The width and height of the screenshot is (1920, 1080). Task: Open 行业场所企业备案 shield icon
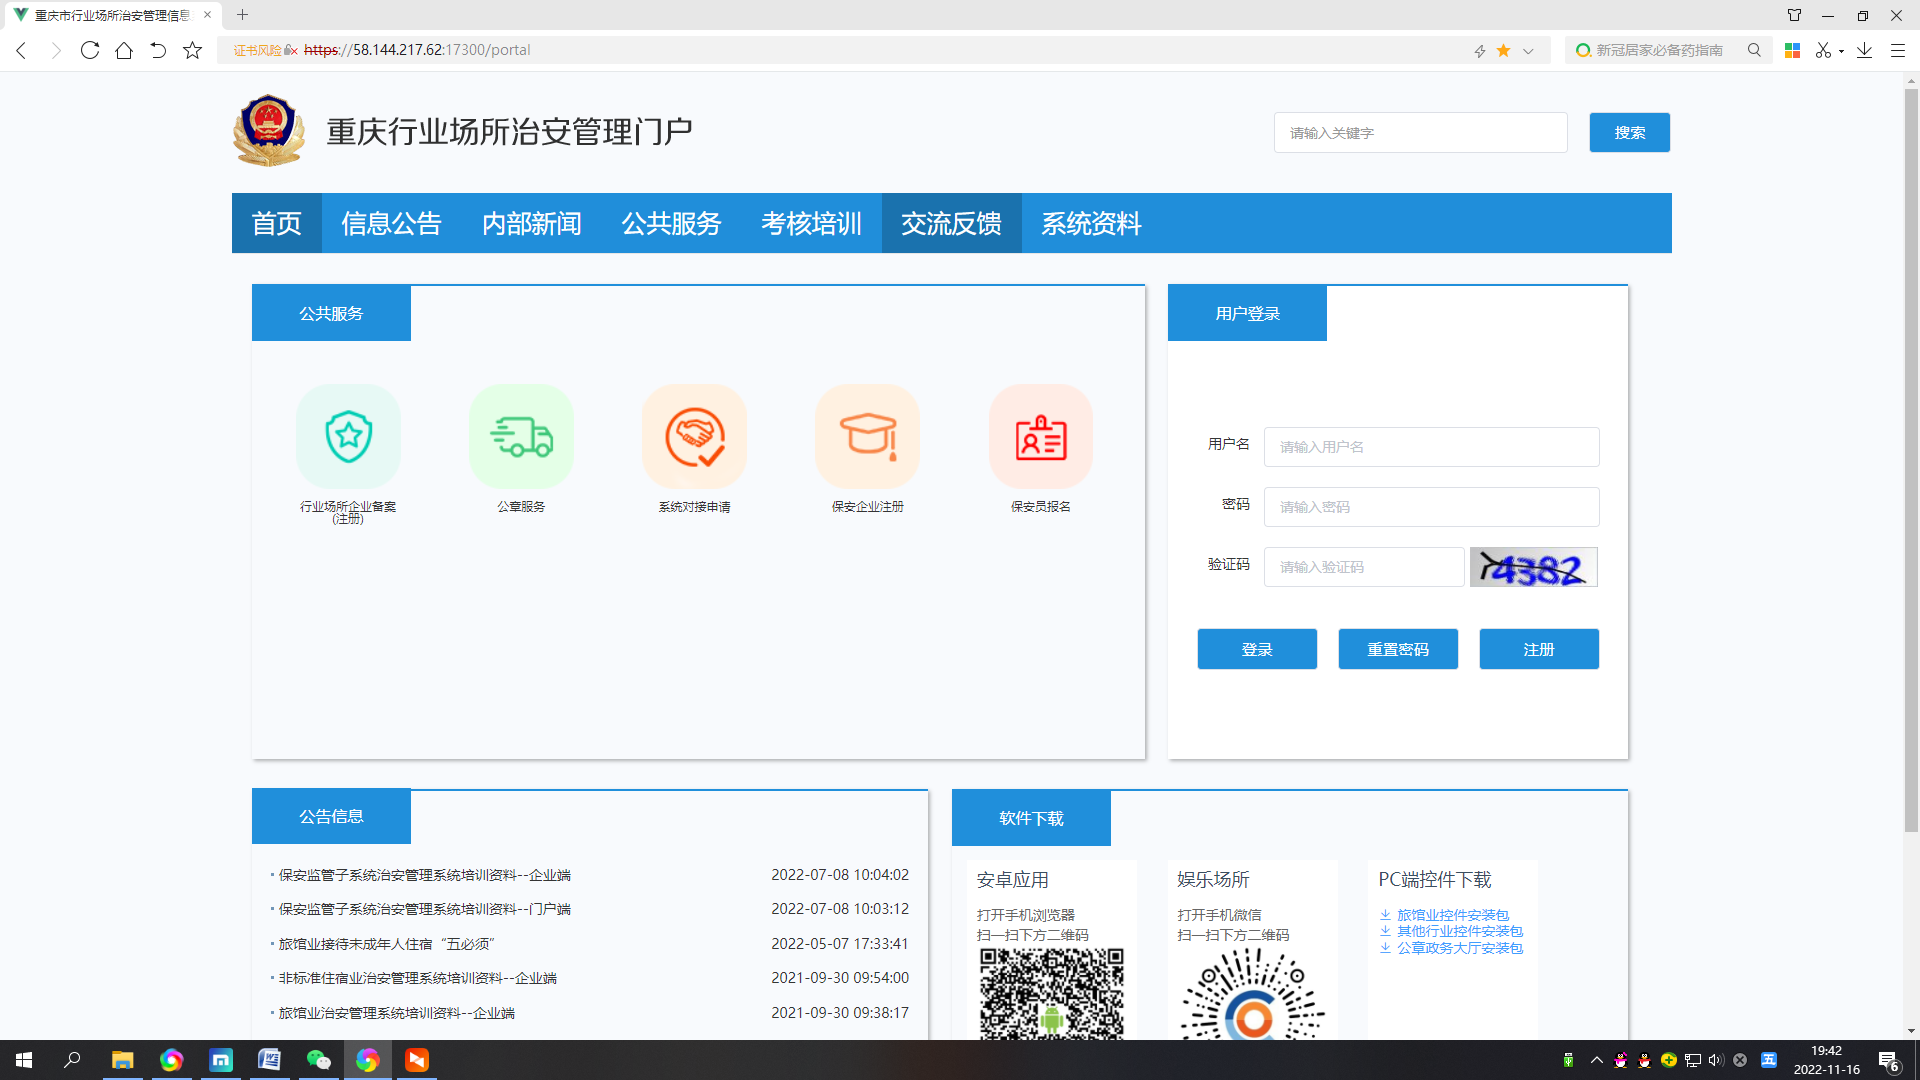click(x=348, y=437)
